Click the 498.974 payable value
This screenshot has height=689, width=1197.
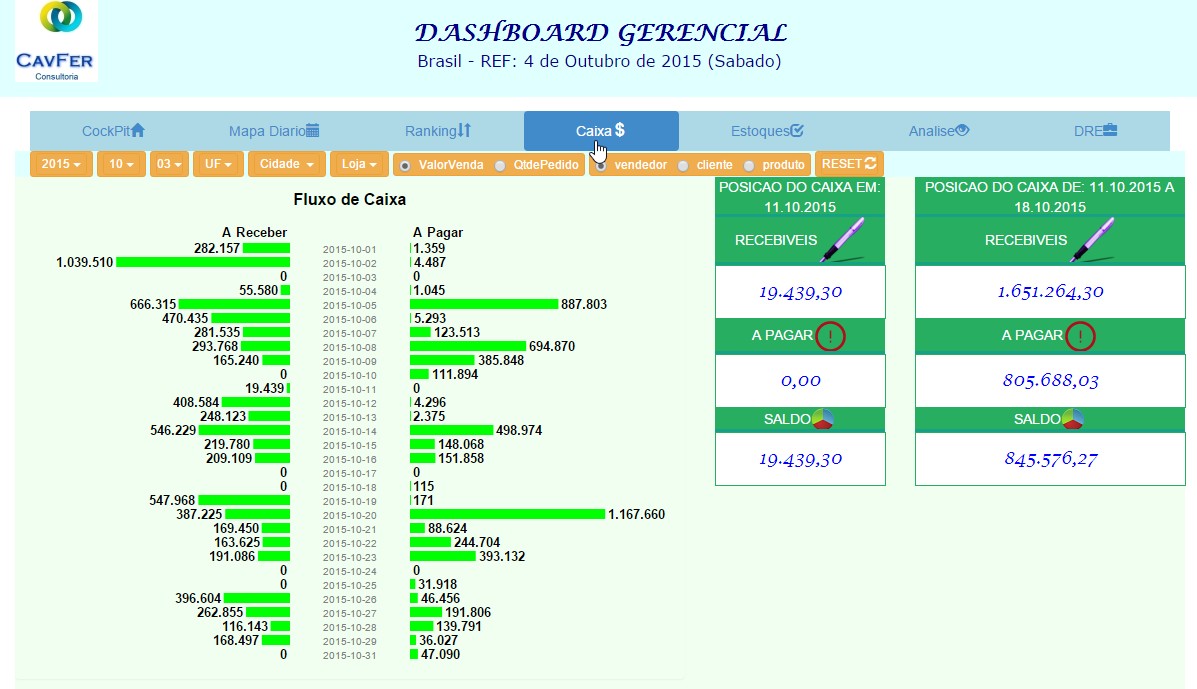pyautogui.click(x=519, y=430)
